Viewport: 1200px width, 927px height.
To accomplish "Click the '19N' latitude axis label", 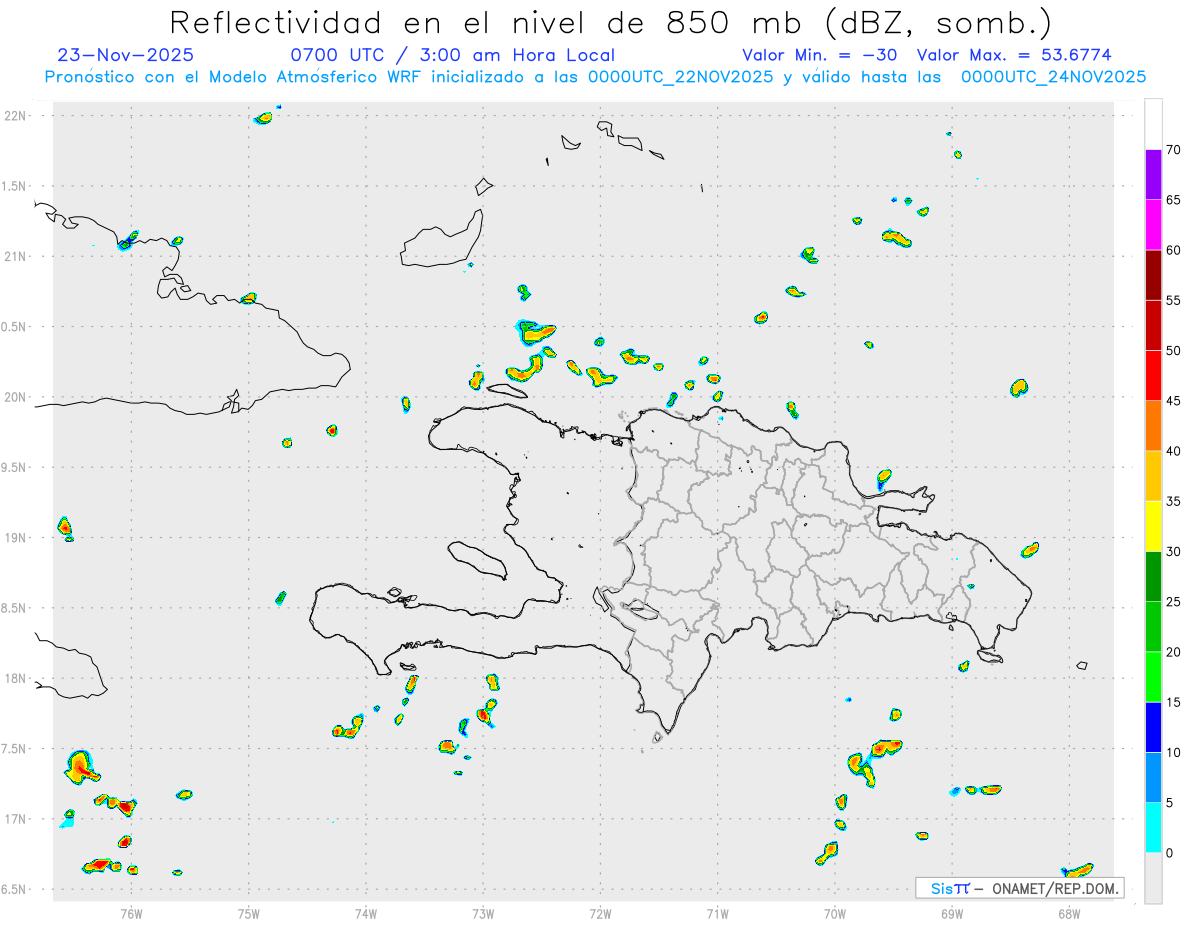I will (x=17, y=537).
